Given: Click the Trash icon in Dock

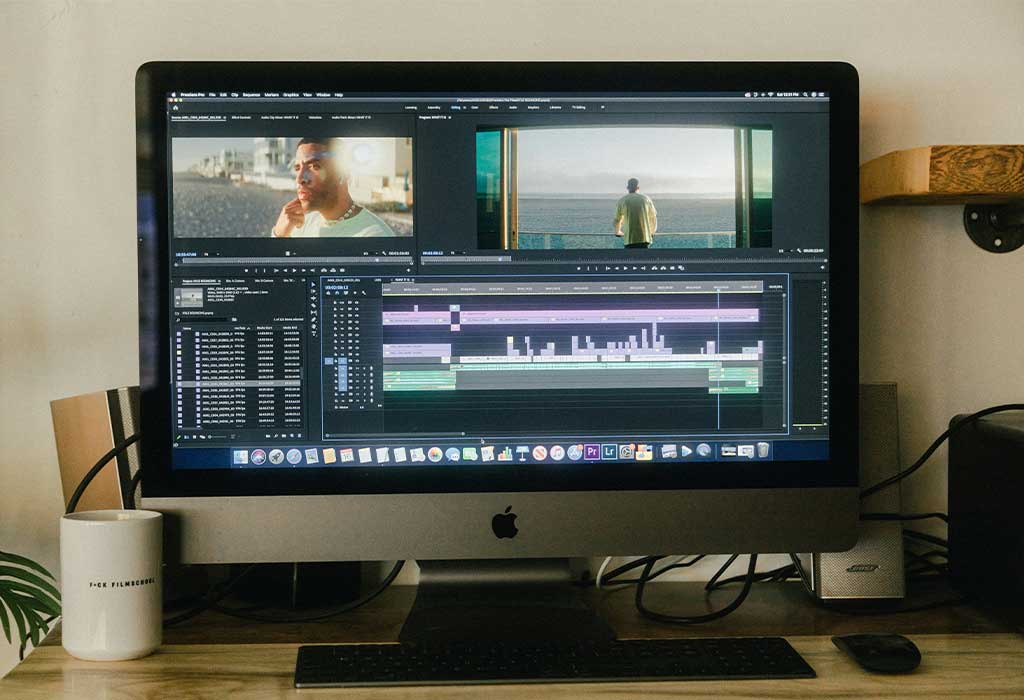Looking at the screenshot, I should tap(763, 451).
